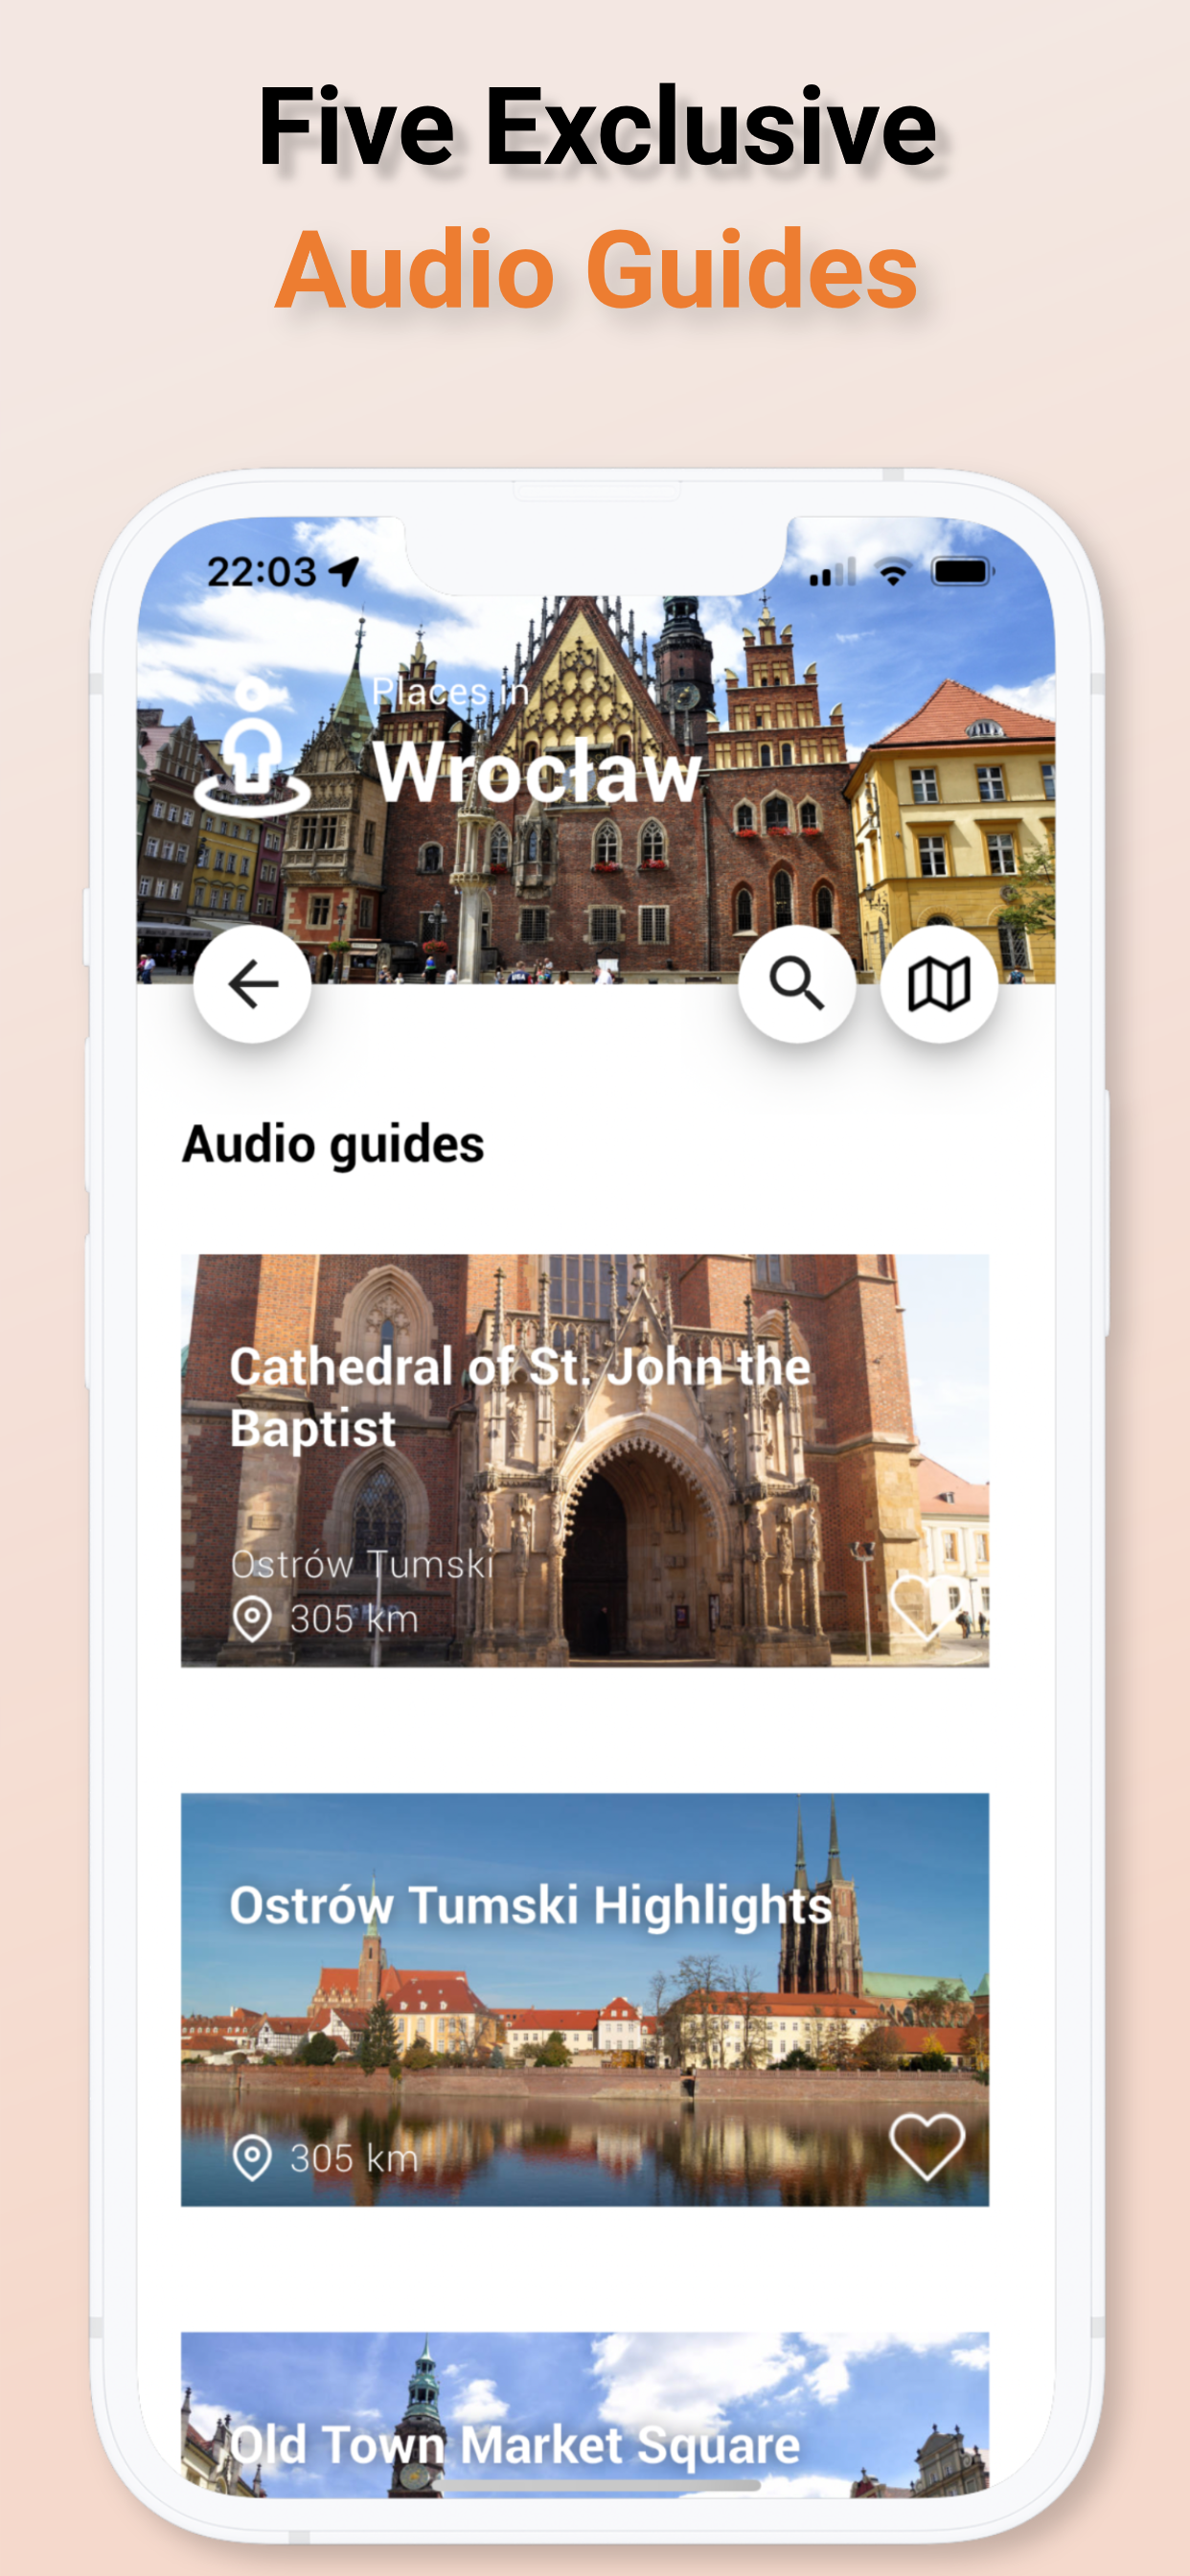Open Cathedral of St. John the Baptist guide
Viewport: 1190px width, 2576px height.
(585, 1460)
